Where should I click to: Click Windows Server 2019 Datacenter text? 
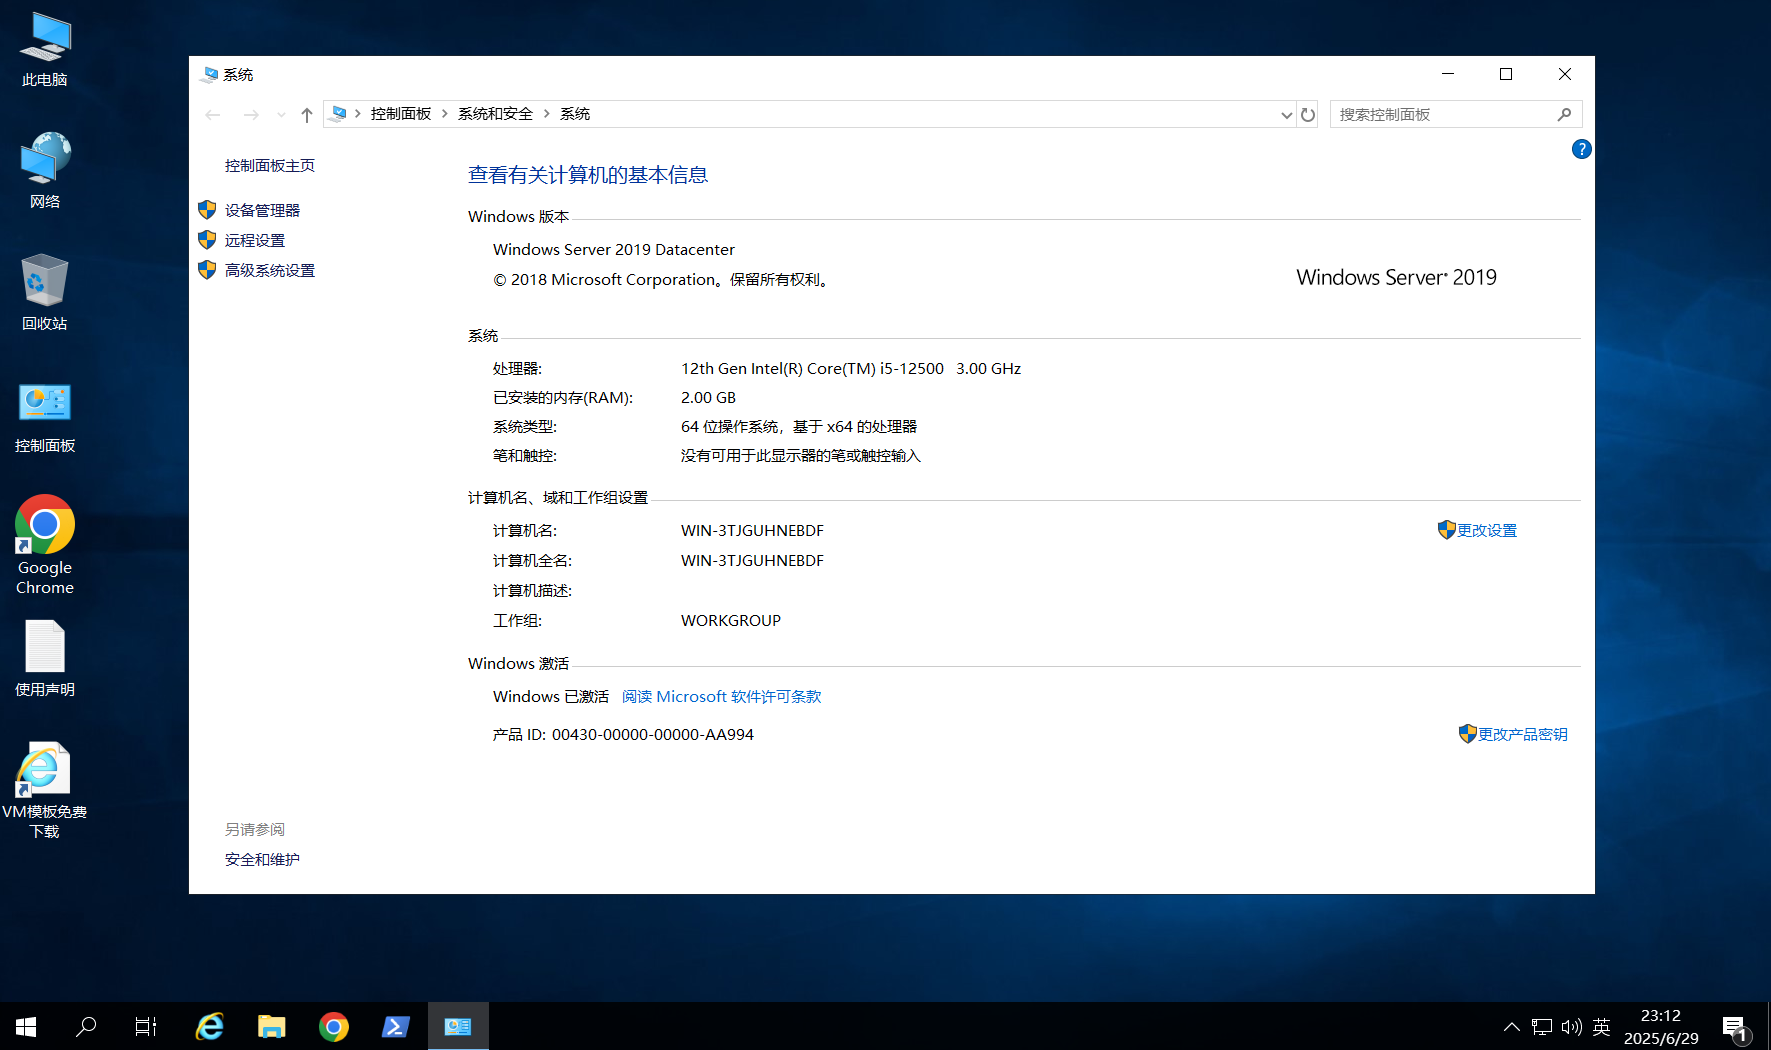614,250
